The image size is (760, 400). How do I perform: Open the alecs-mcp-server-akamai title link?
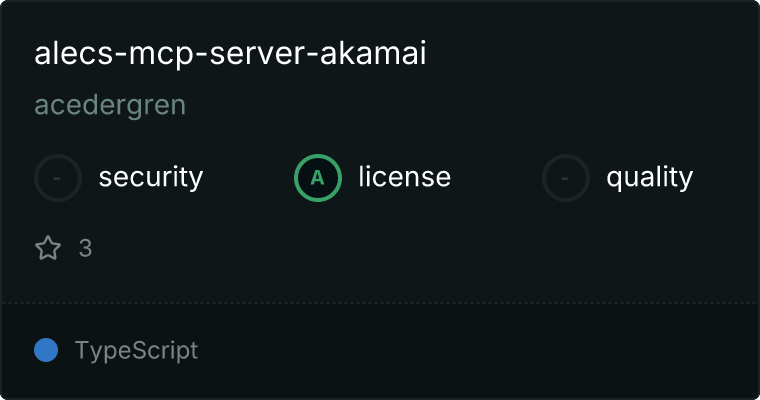click(x=230, y=53)
